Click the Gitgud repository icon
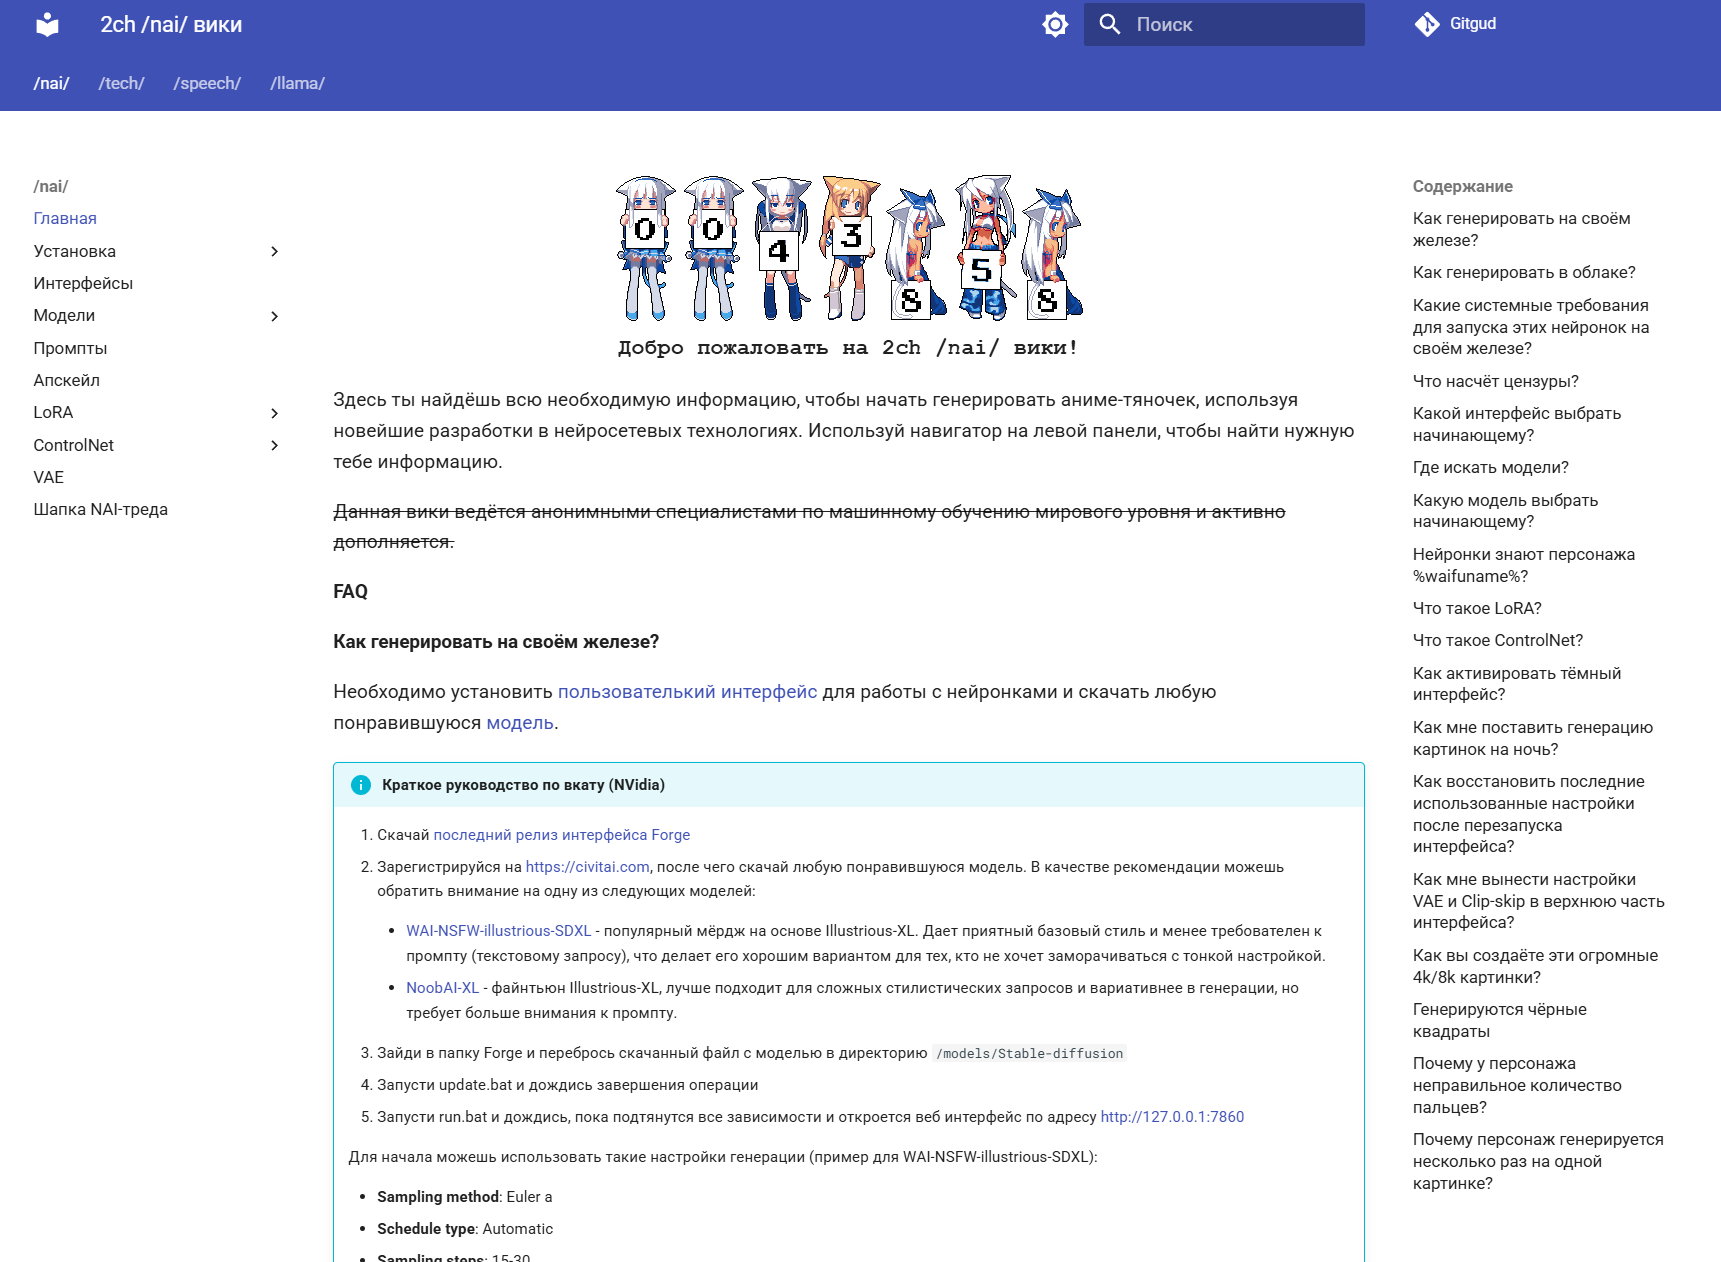The height and width of the screenshot is (1262, 1721). click(x=1427, y=24)
